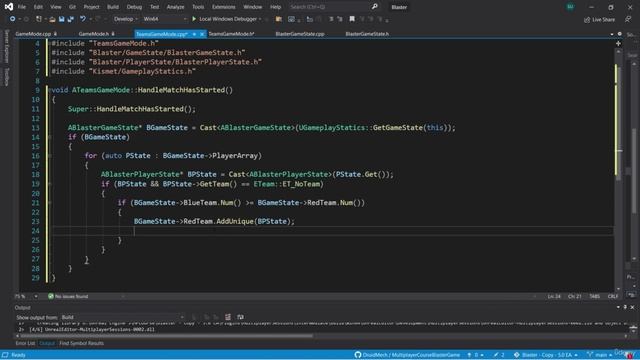Image resolution: width=640 pixels, height=360 pixels.
Task: Toggle pin icon on GameMode.h tab
Action: 113,34
